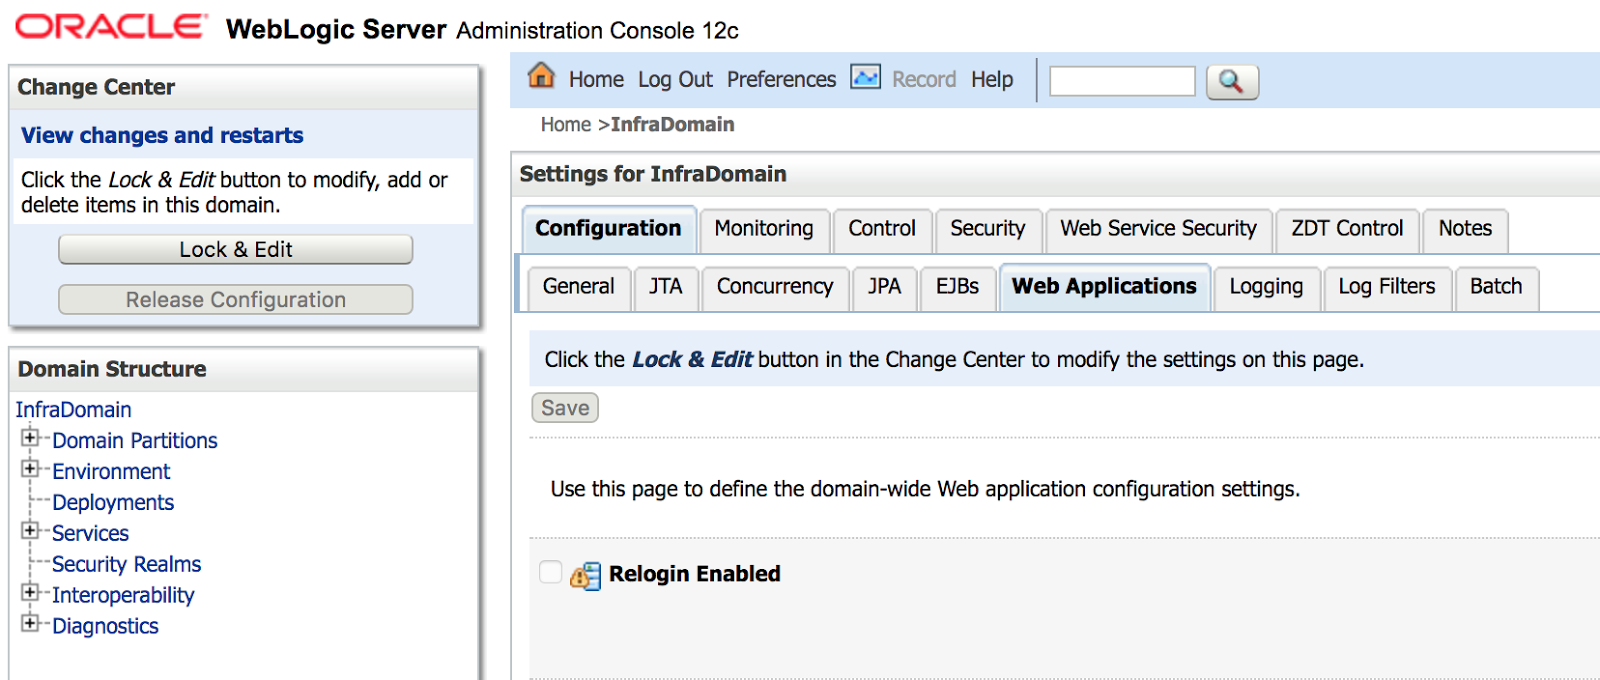Click into the search text field
This screenshot has height=680, width=1600.
click(x=1122, y=81)
